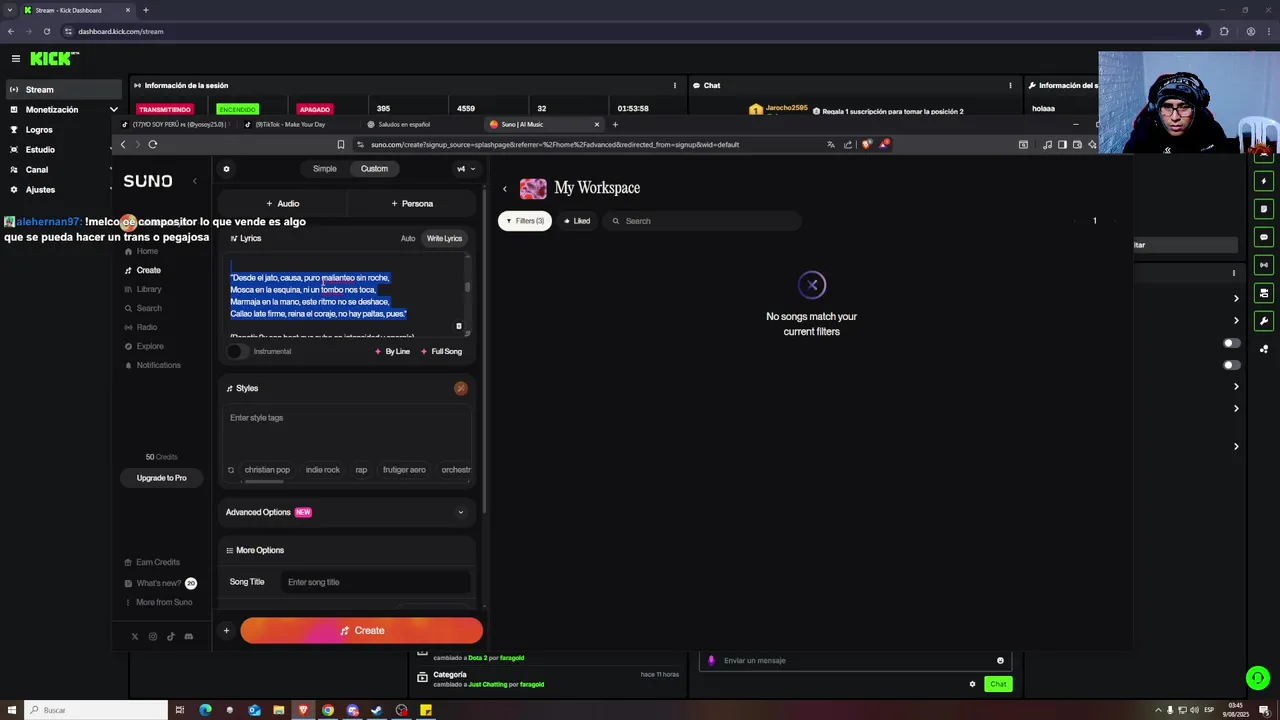The image size is (1280, 720).
Task: Click the translate icon in the Suno address bar
Action: tap(831, 145)
